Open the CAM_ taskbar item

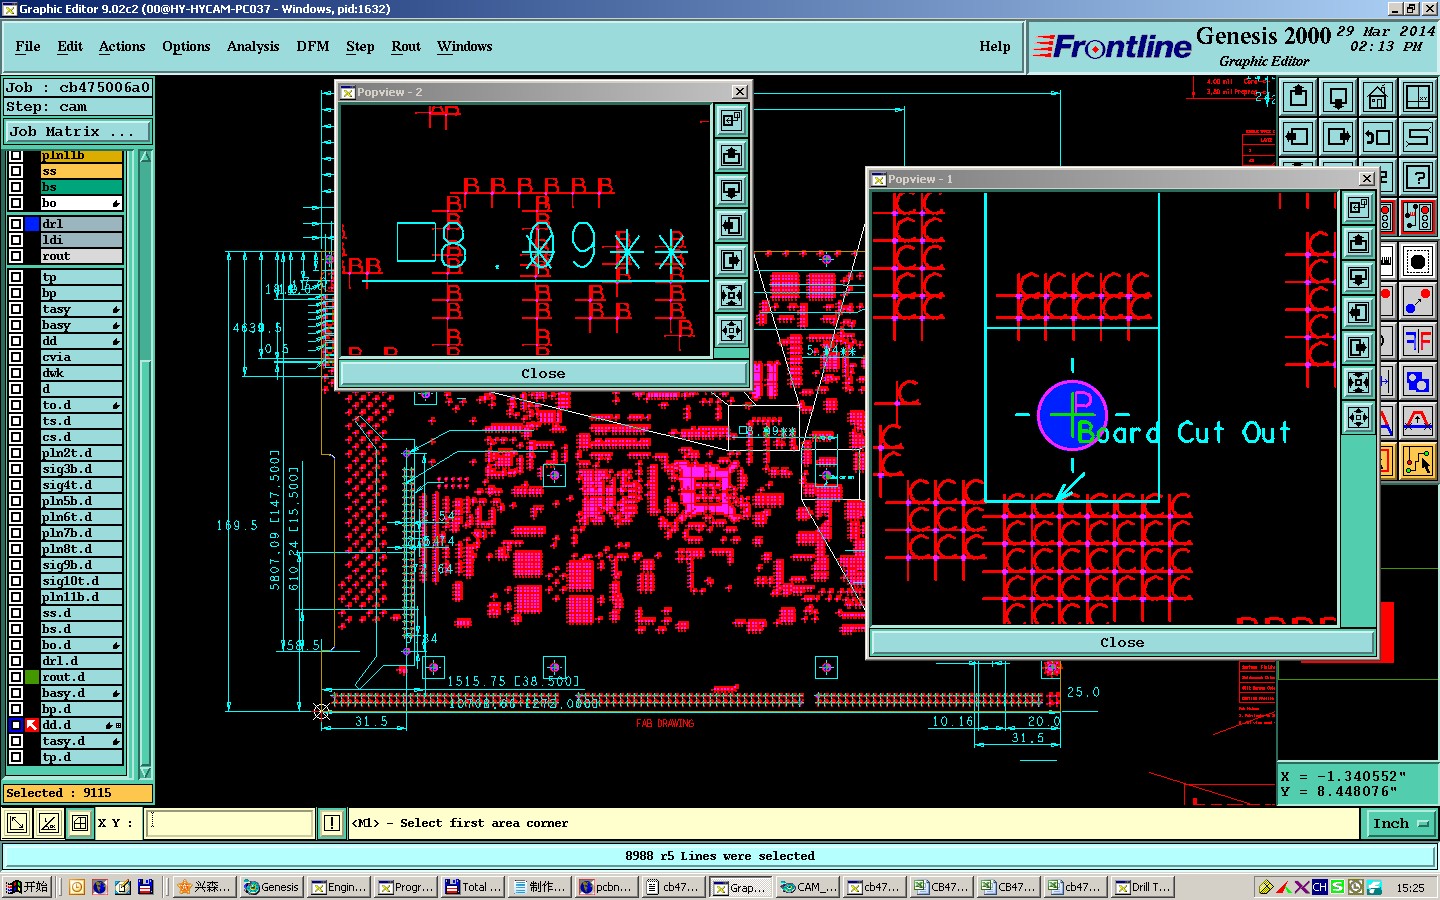809,887
